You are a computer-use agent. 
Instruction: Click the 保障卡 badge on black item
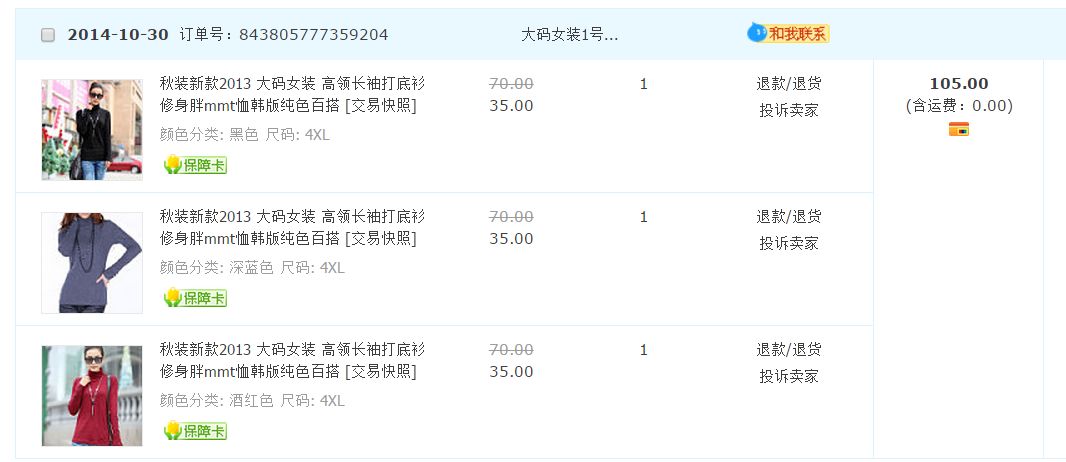click(196, 165)
